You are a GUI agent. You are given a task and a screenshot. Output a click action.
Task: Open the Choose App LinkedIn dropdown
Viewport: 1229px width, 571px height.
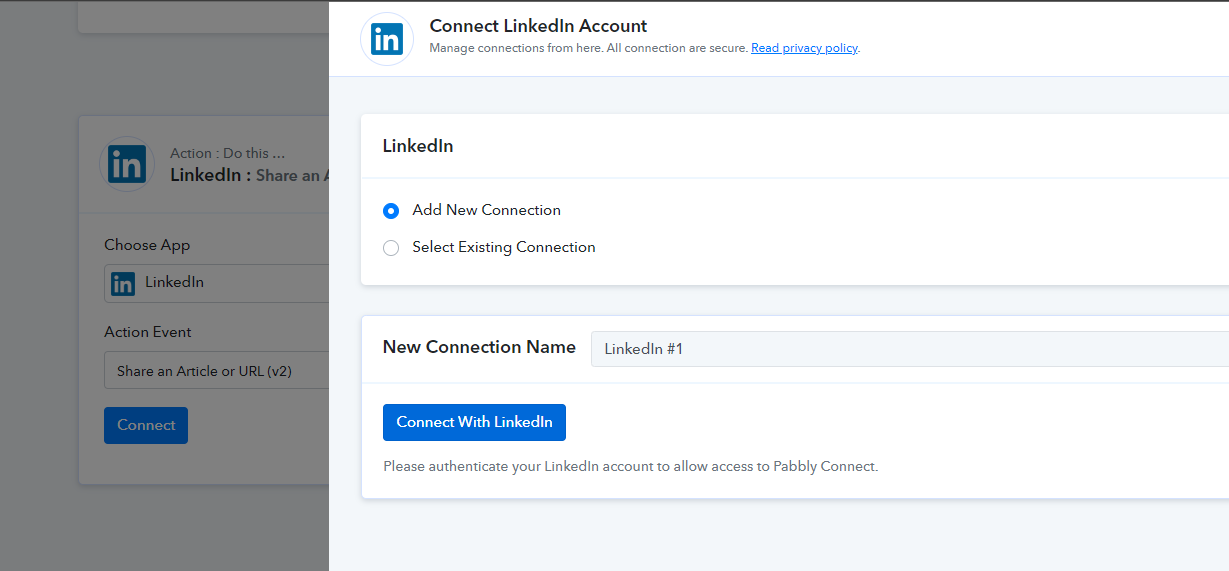pyautogui.click(x=216, y=283)
